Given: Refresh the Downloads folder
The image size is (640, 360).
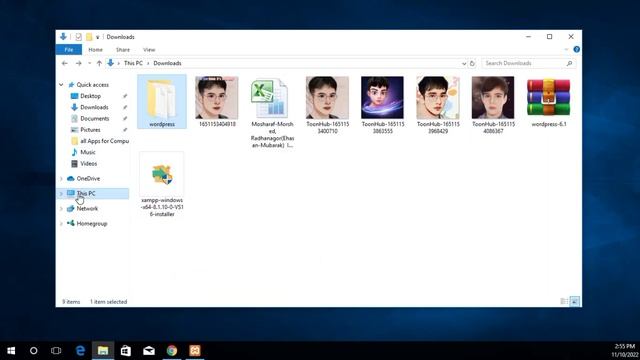Looking at the screenshot, I should 472,63.
